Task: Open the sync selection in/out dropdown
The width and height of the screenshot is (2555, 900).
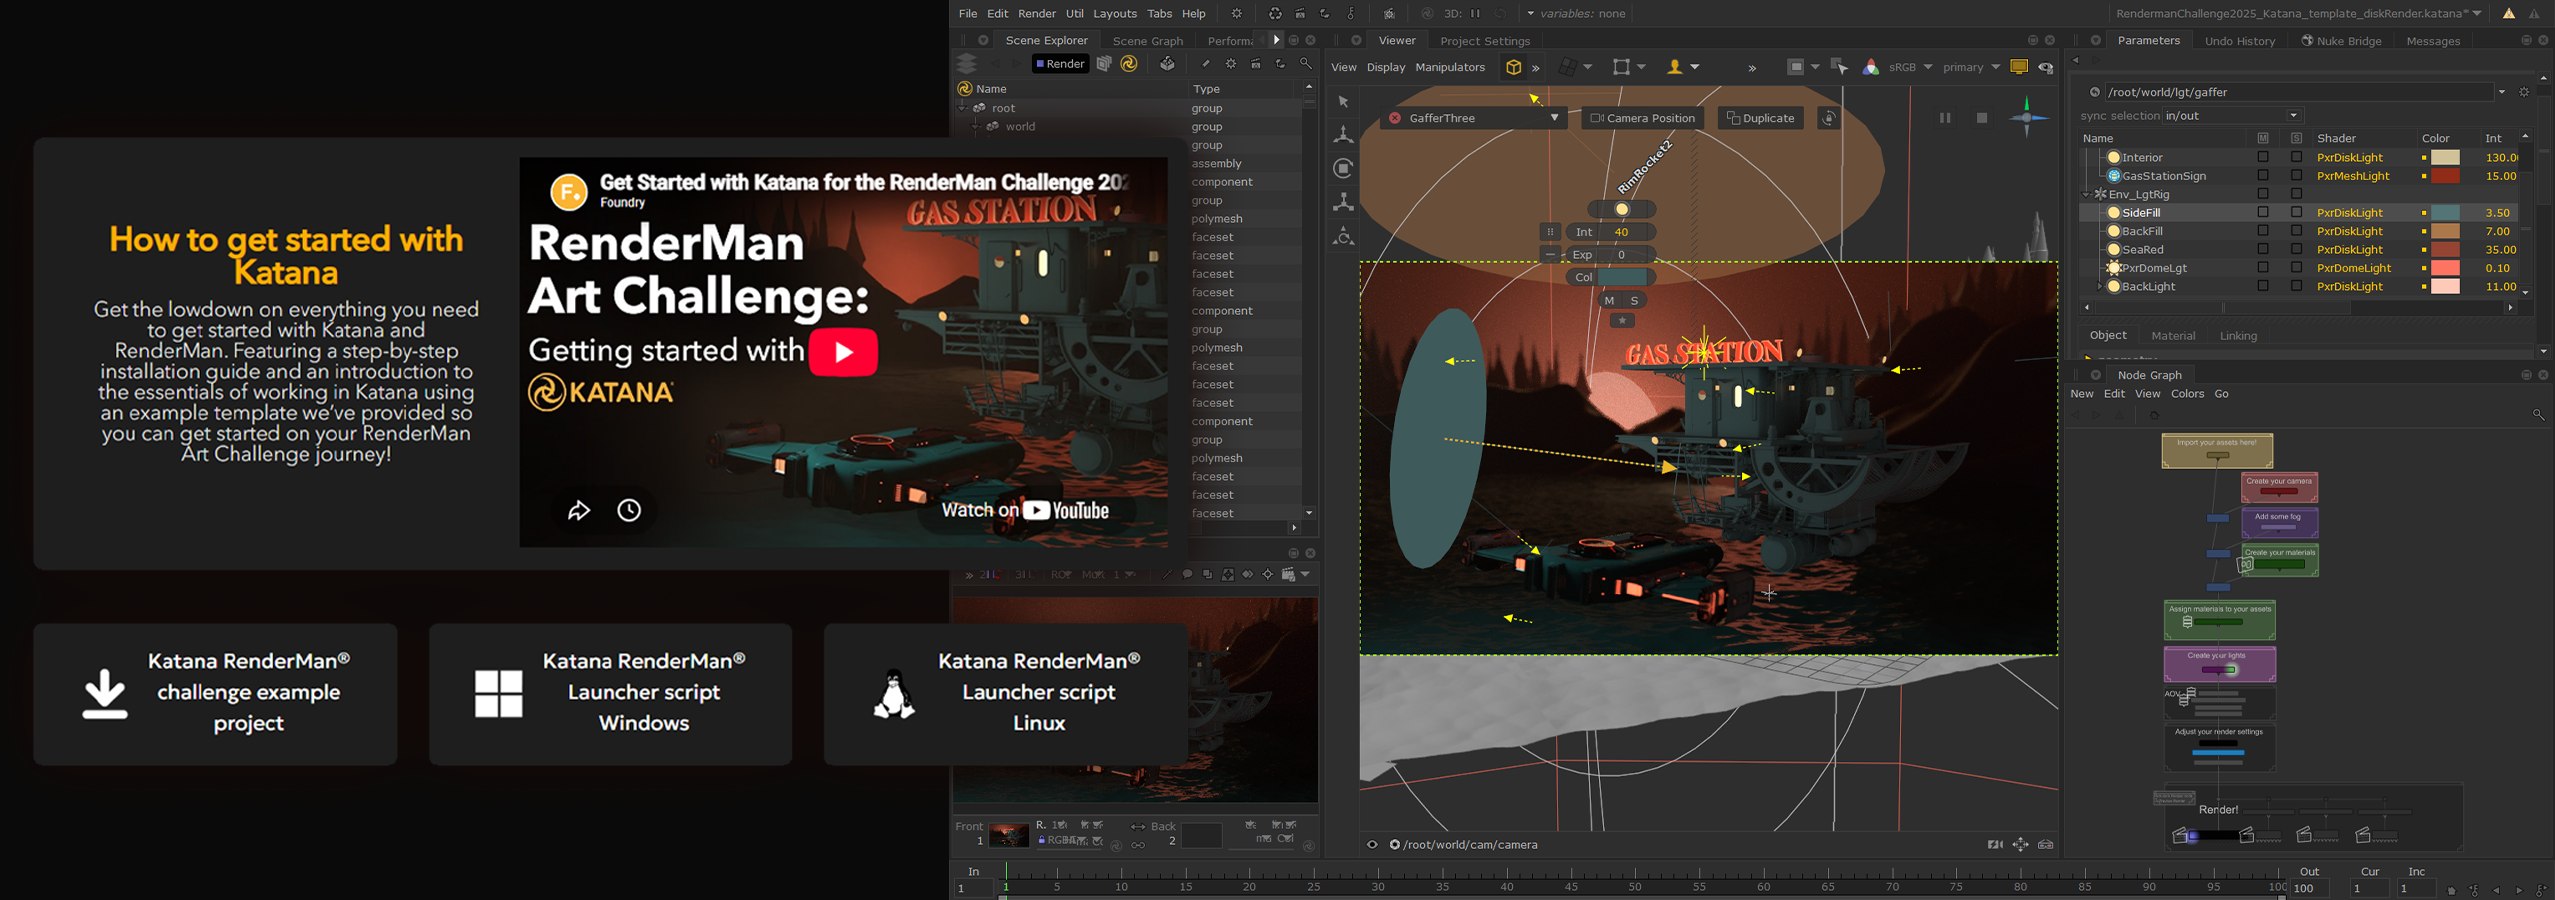Action: pos(2233,116)
